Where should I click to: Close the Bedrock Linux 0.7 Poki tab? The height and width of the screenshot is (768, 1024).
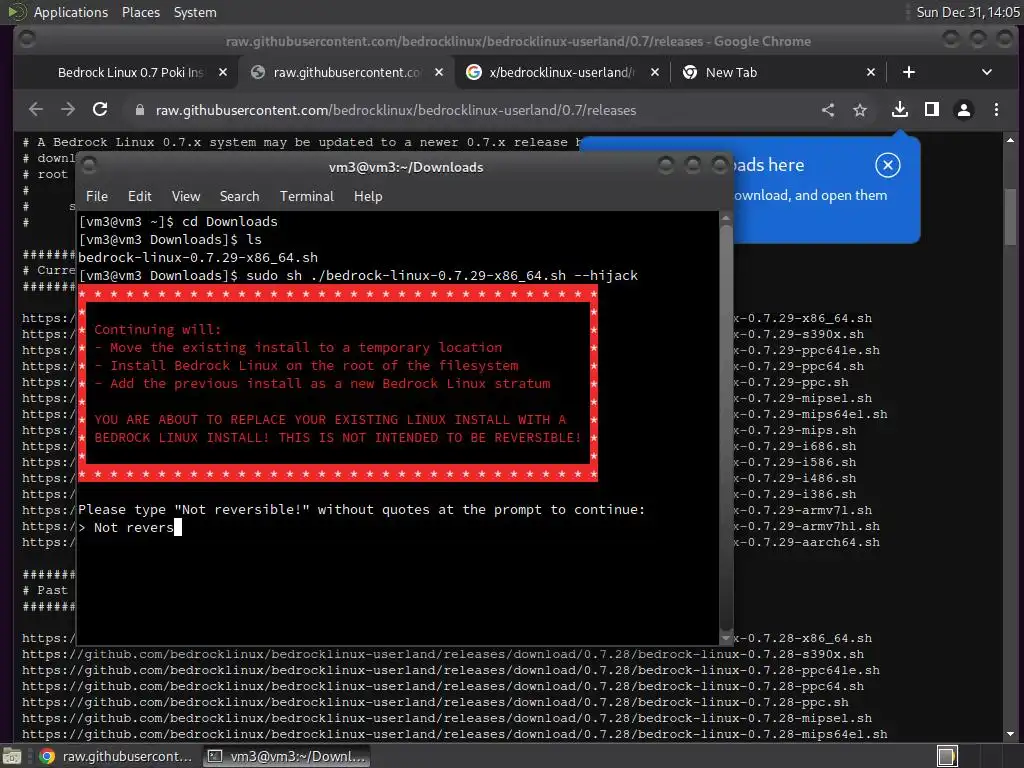click(223, 72)
